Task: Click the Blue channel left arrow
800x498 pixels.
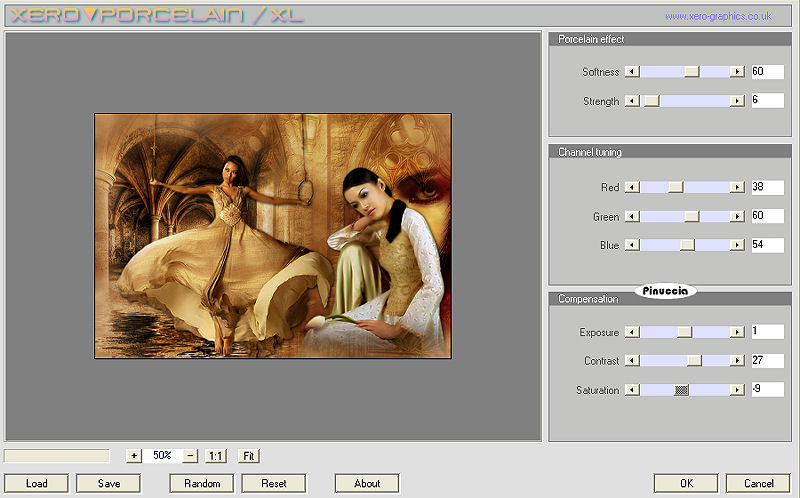Action: point(631,245)
